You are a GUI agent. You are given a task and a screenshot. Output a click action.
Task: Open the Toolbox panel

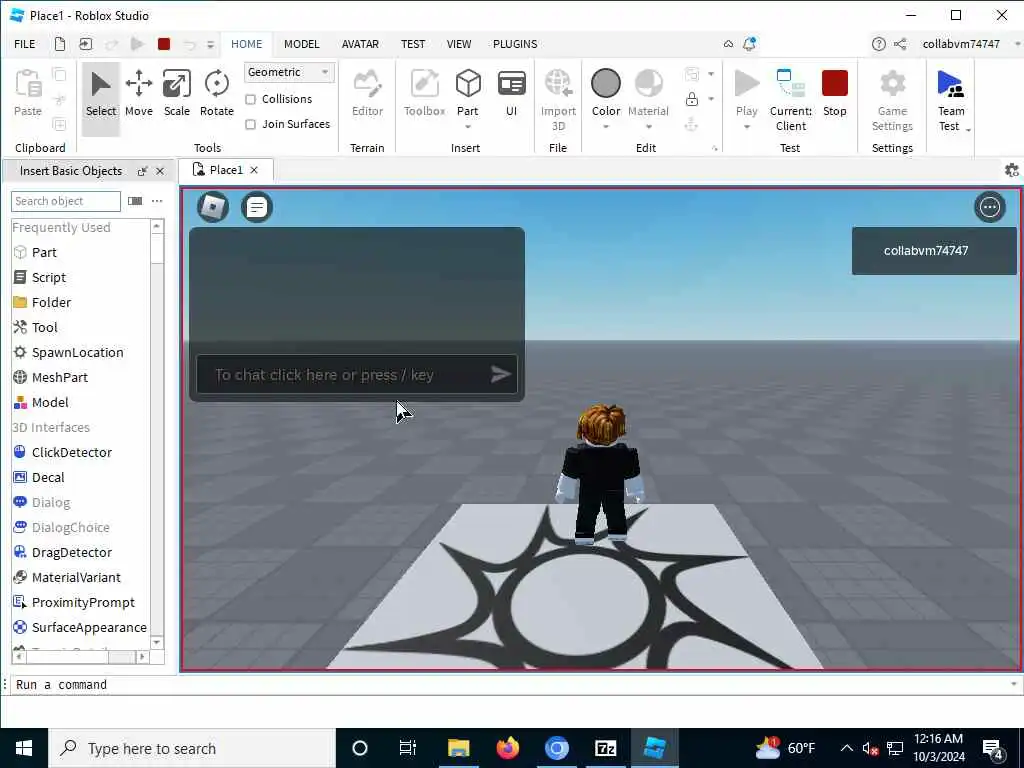(424, 94)
